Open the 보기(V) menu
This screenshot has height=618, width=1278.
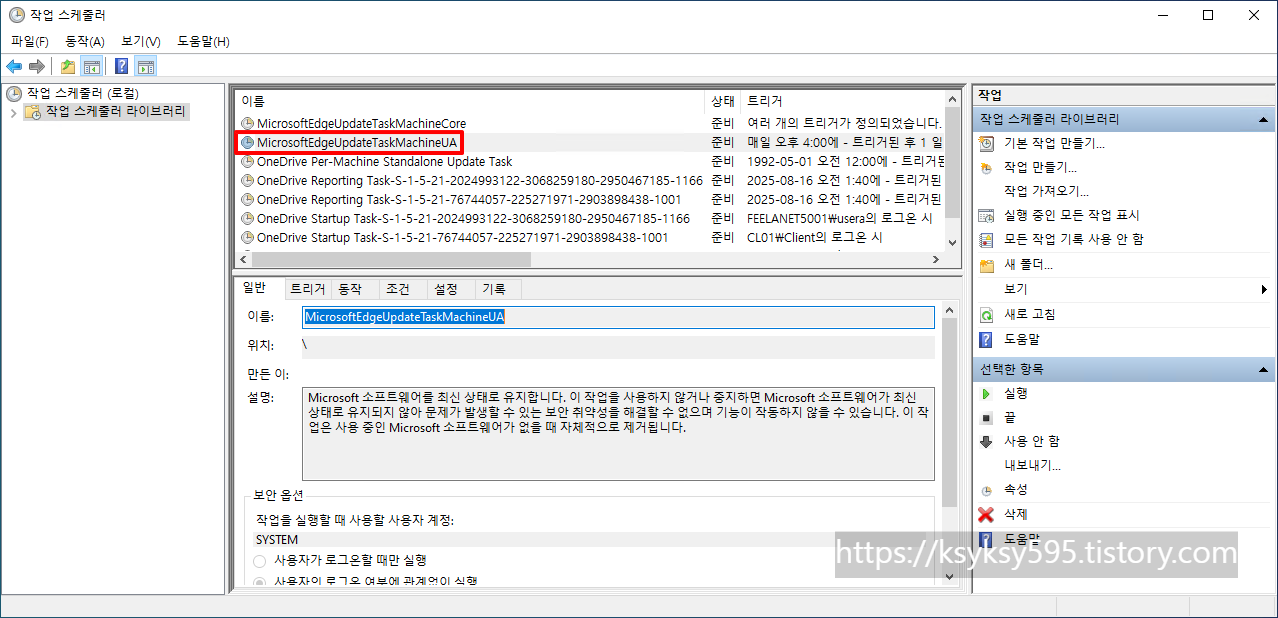(141, 41)
